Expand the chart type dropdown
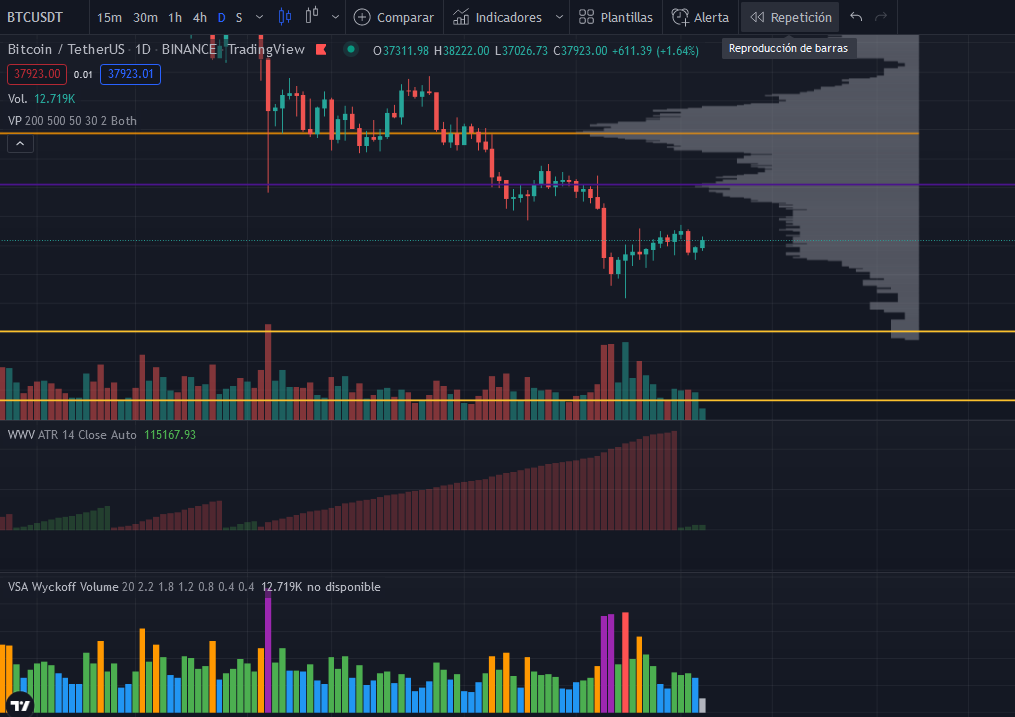Image resolution: width=1015 pixels, height=717 pixels. pos(335,17)
